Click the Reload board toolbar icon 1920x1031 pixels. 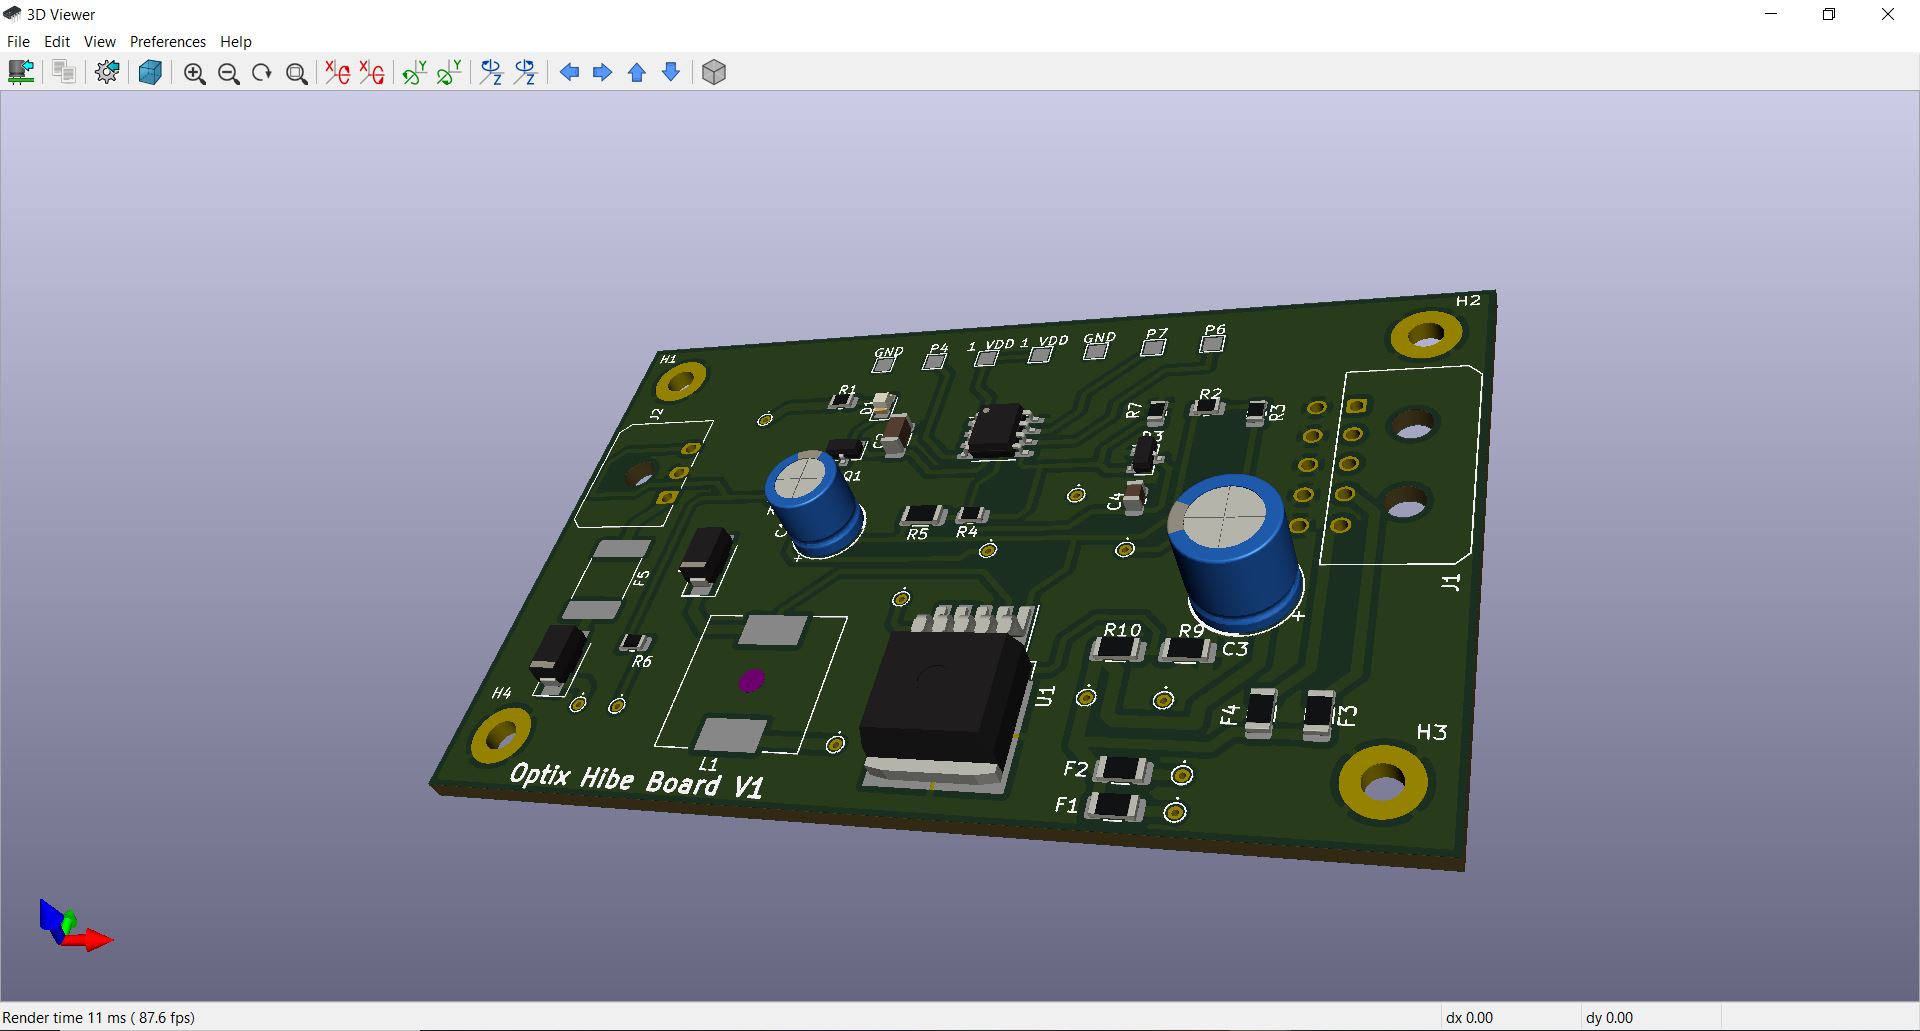tap(21, 72)
